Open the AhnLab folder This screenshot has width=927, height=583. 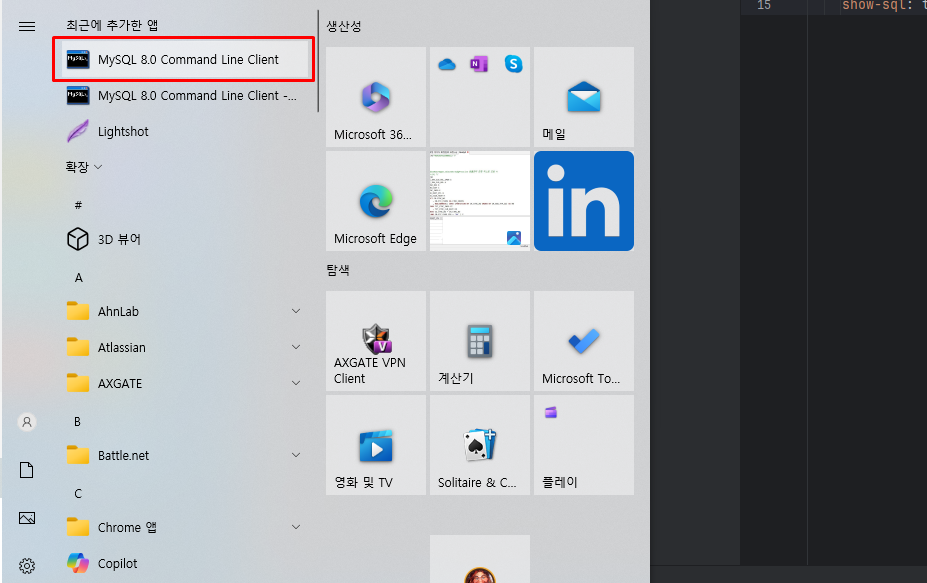pyautogui.click(x=183, y=312)
